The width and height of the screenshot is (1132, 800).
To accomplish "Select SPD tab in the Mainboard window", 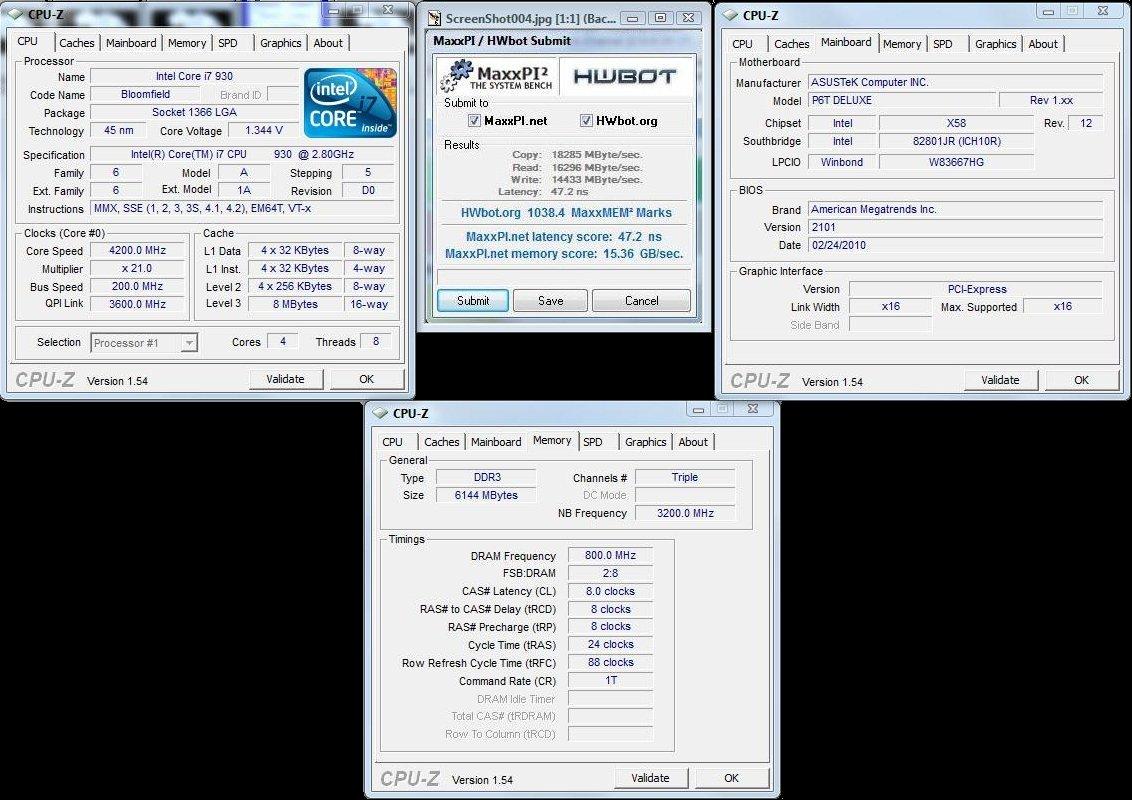I will (943, 44).
